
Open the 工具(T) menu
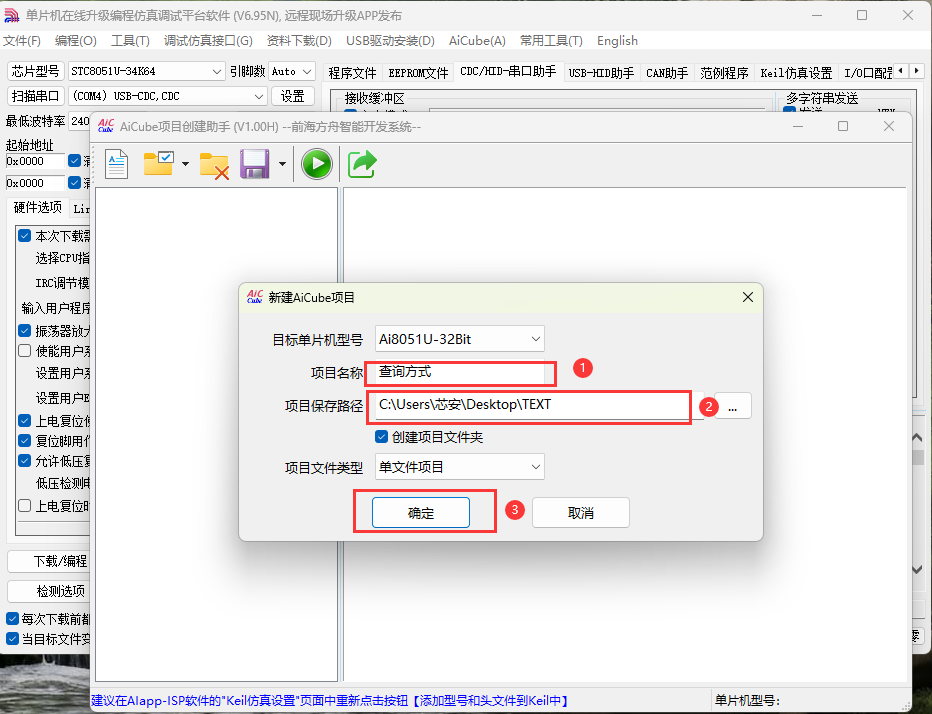pos(130,40)
